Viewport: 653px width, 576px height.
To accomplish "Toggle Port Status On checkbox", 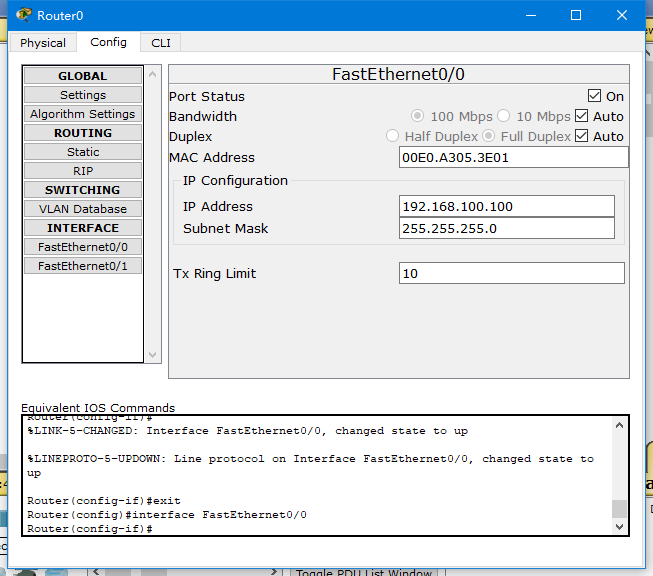I will coord(594,96).
